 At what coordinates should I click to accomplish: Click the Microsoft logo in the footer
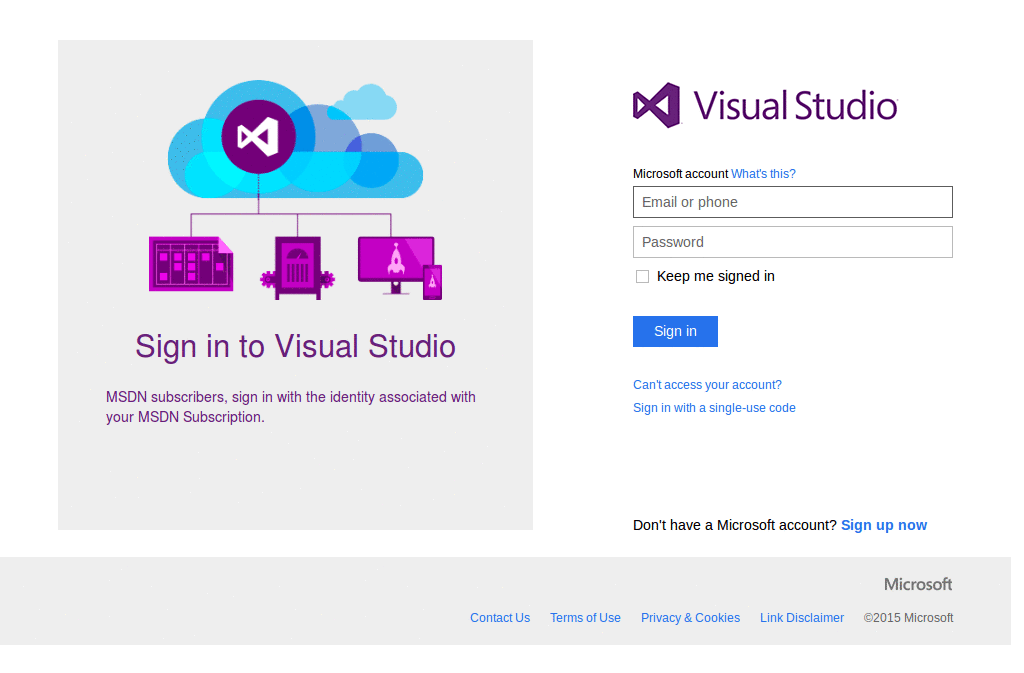click(x=916, y=584)
